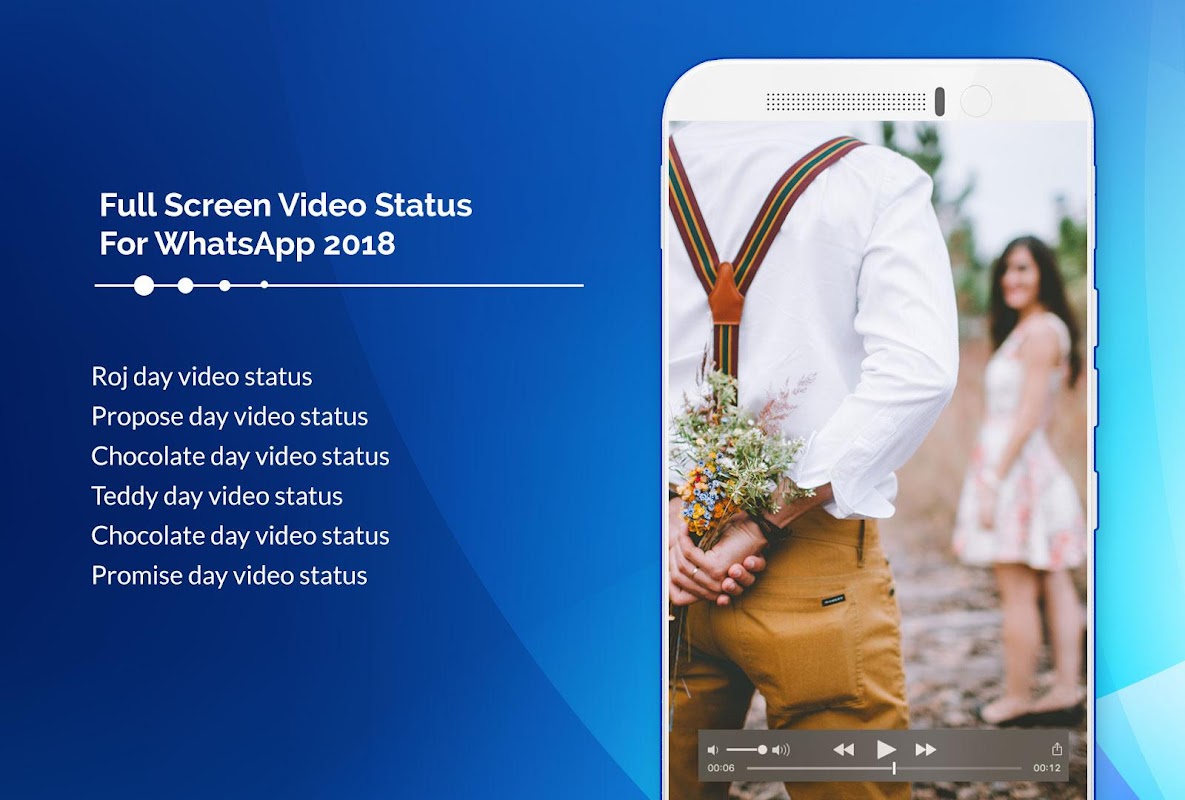This screenshot has height=800, width=1185.
Task: Fast-forward the video with the double-right arrows
Action: (926, 749)
